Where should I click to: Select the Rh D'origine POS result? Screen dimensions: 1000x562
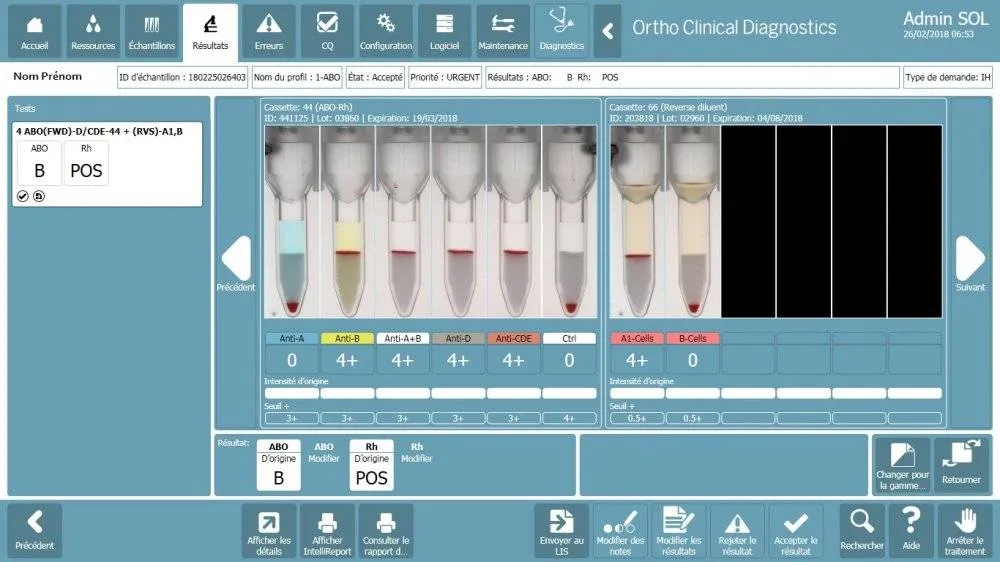371,466
